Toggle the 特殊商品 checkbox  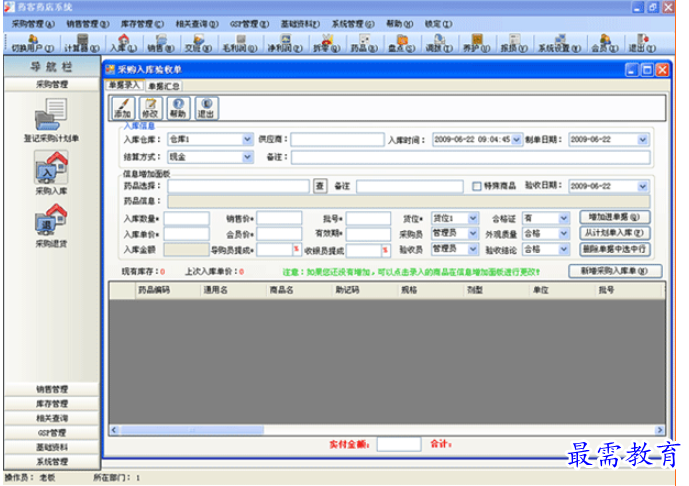pos(477,186)
